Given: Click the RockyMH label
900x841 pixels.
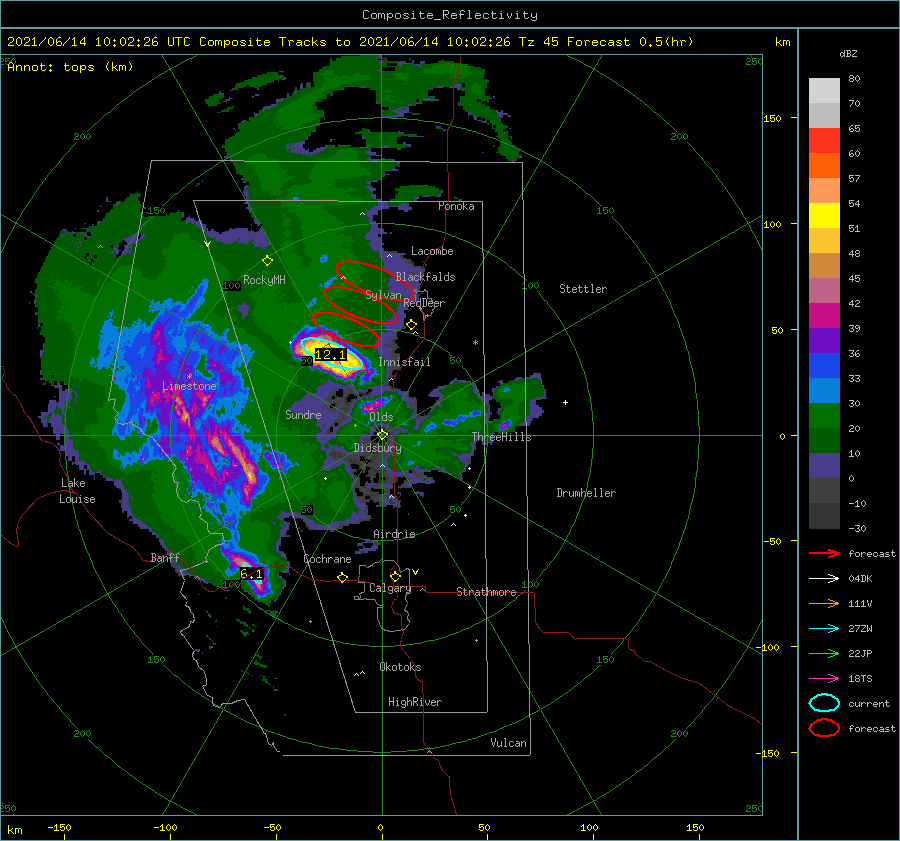Looking at the screenshot, I should (264, 280).
